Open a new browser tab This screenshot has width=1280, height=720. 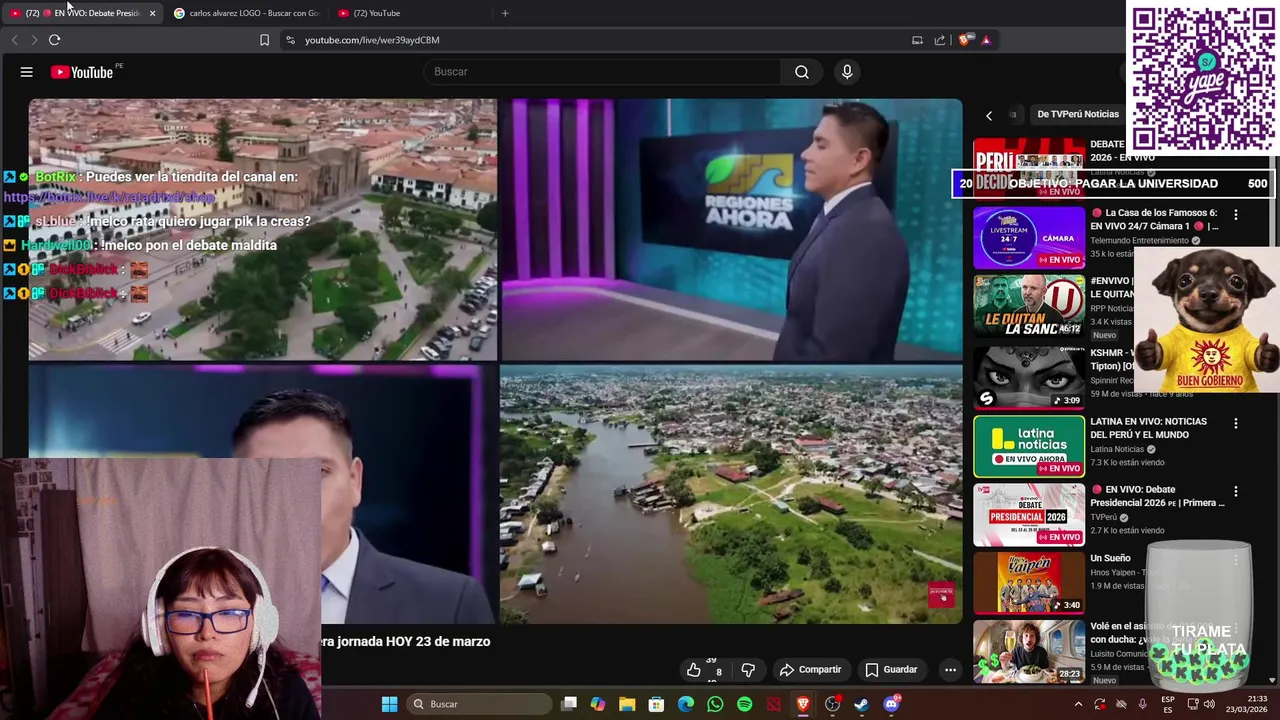505,13
